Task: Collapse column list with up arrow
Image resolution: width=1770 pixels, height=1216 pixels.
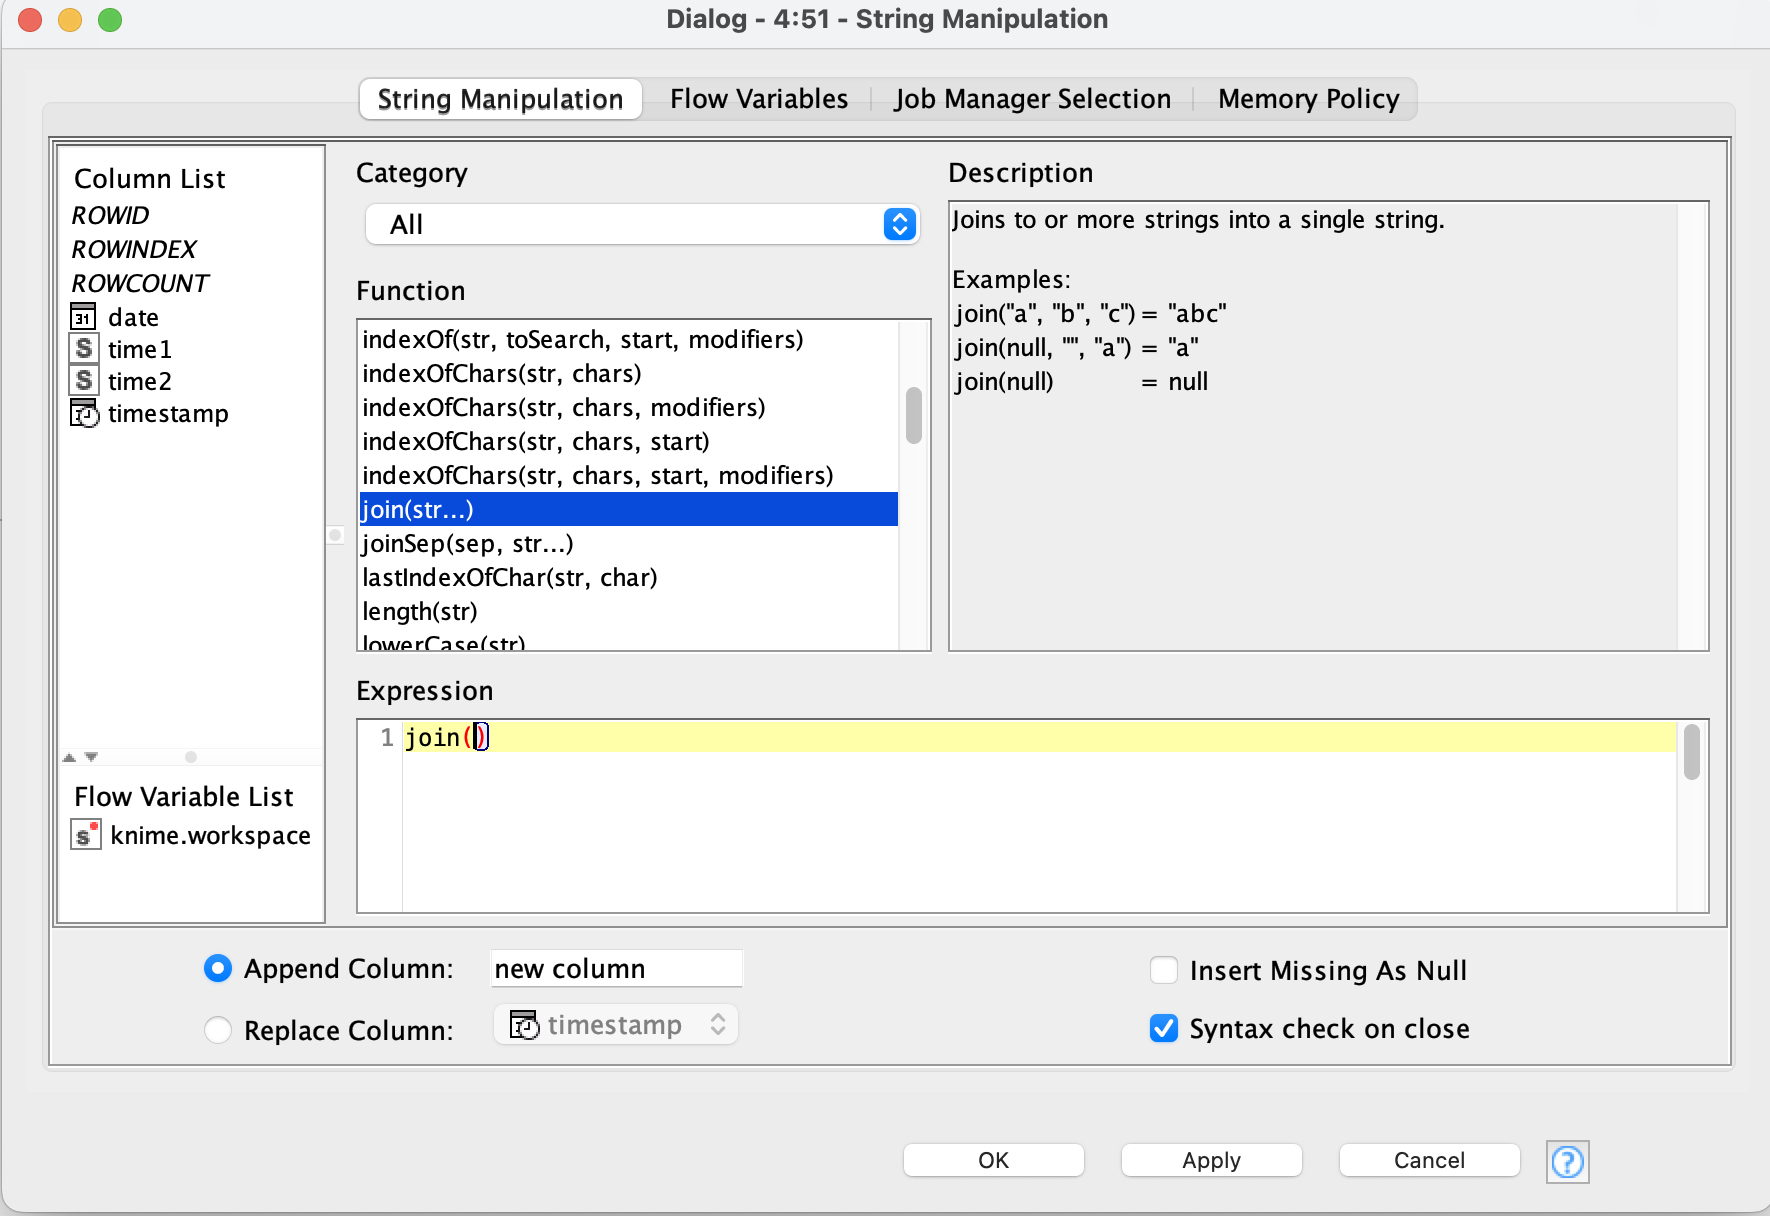Action: click(69, 757)
